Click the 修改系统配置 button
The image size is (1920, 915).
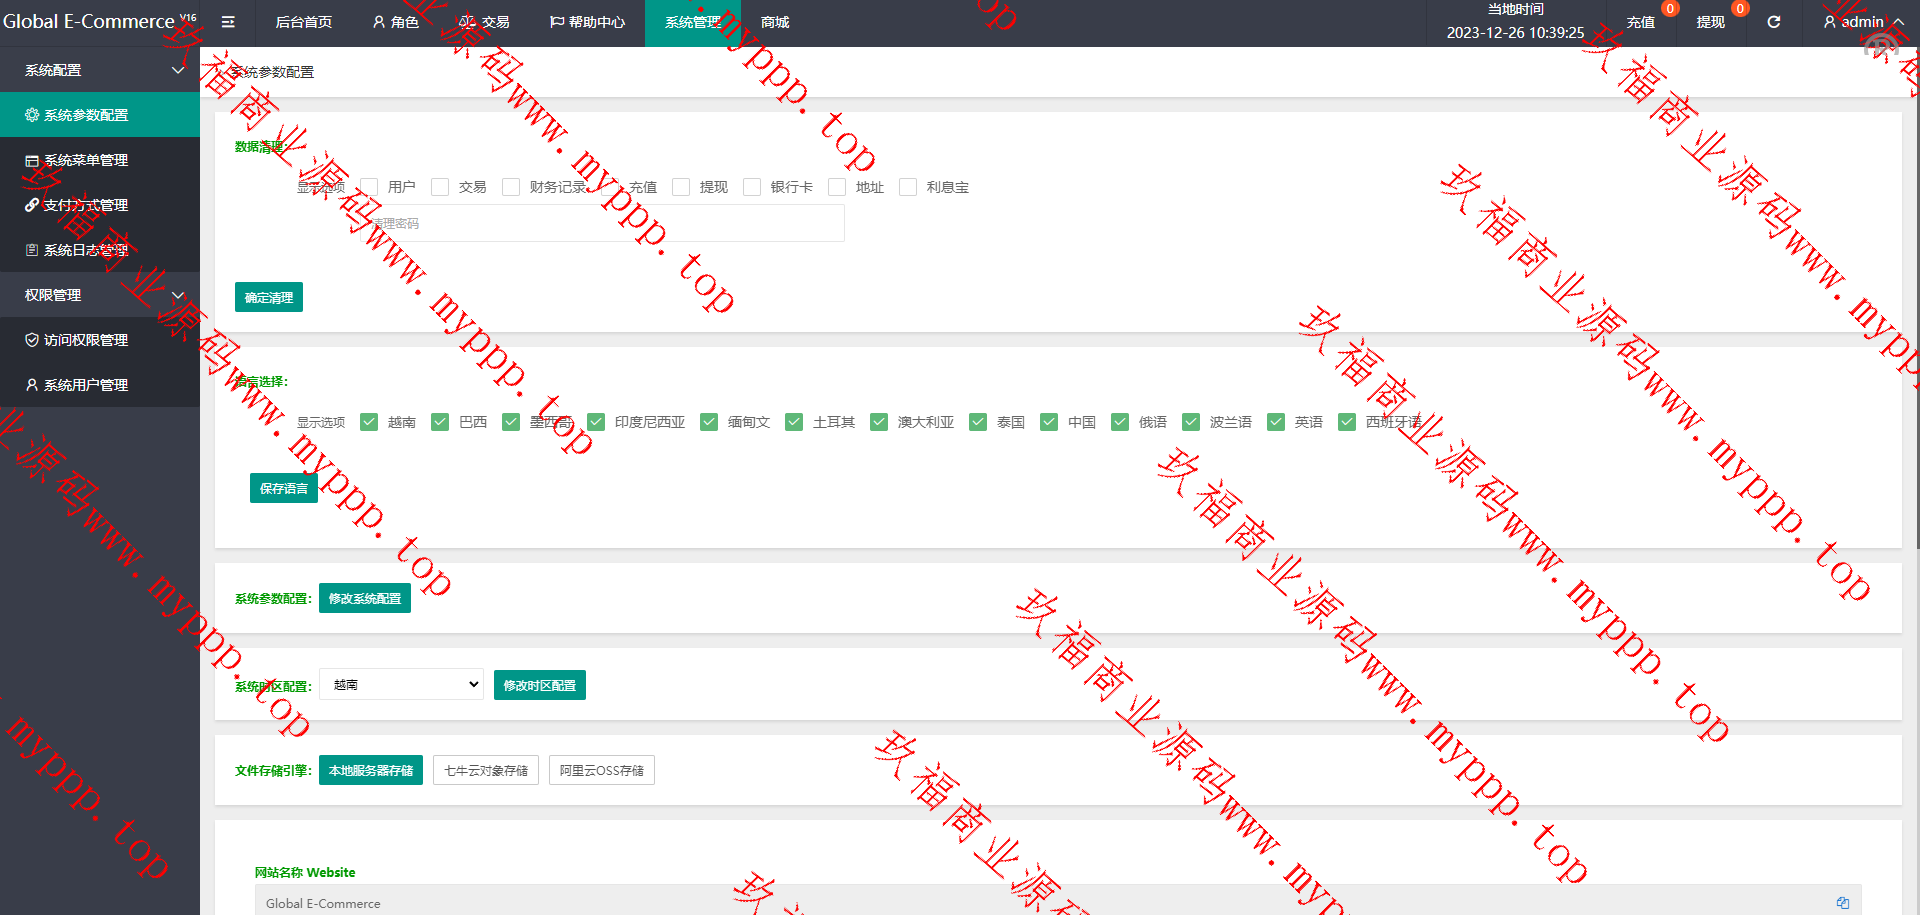point(365,598)
